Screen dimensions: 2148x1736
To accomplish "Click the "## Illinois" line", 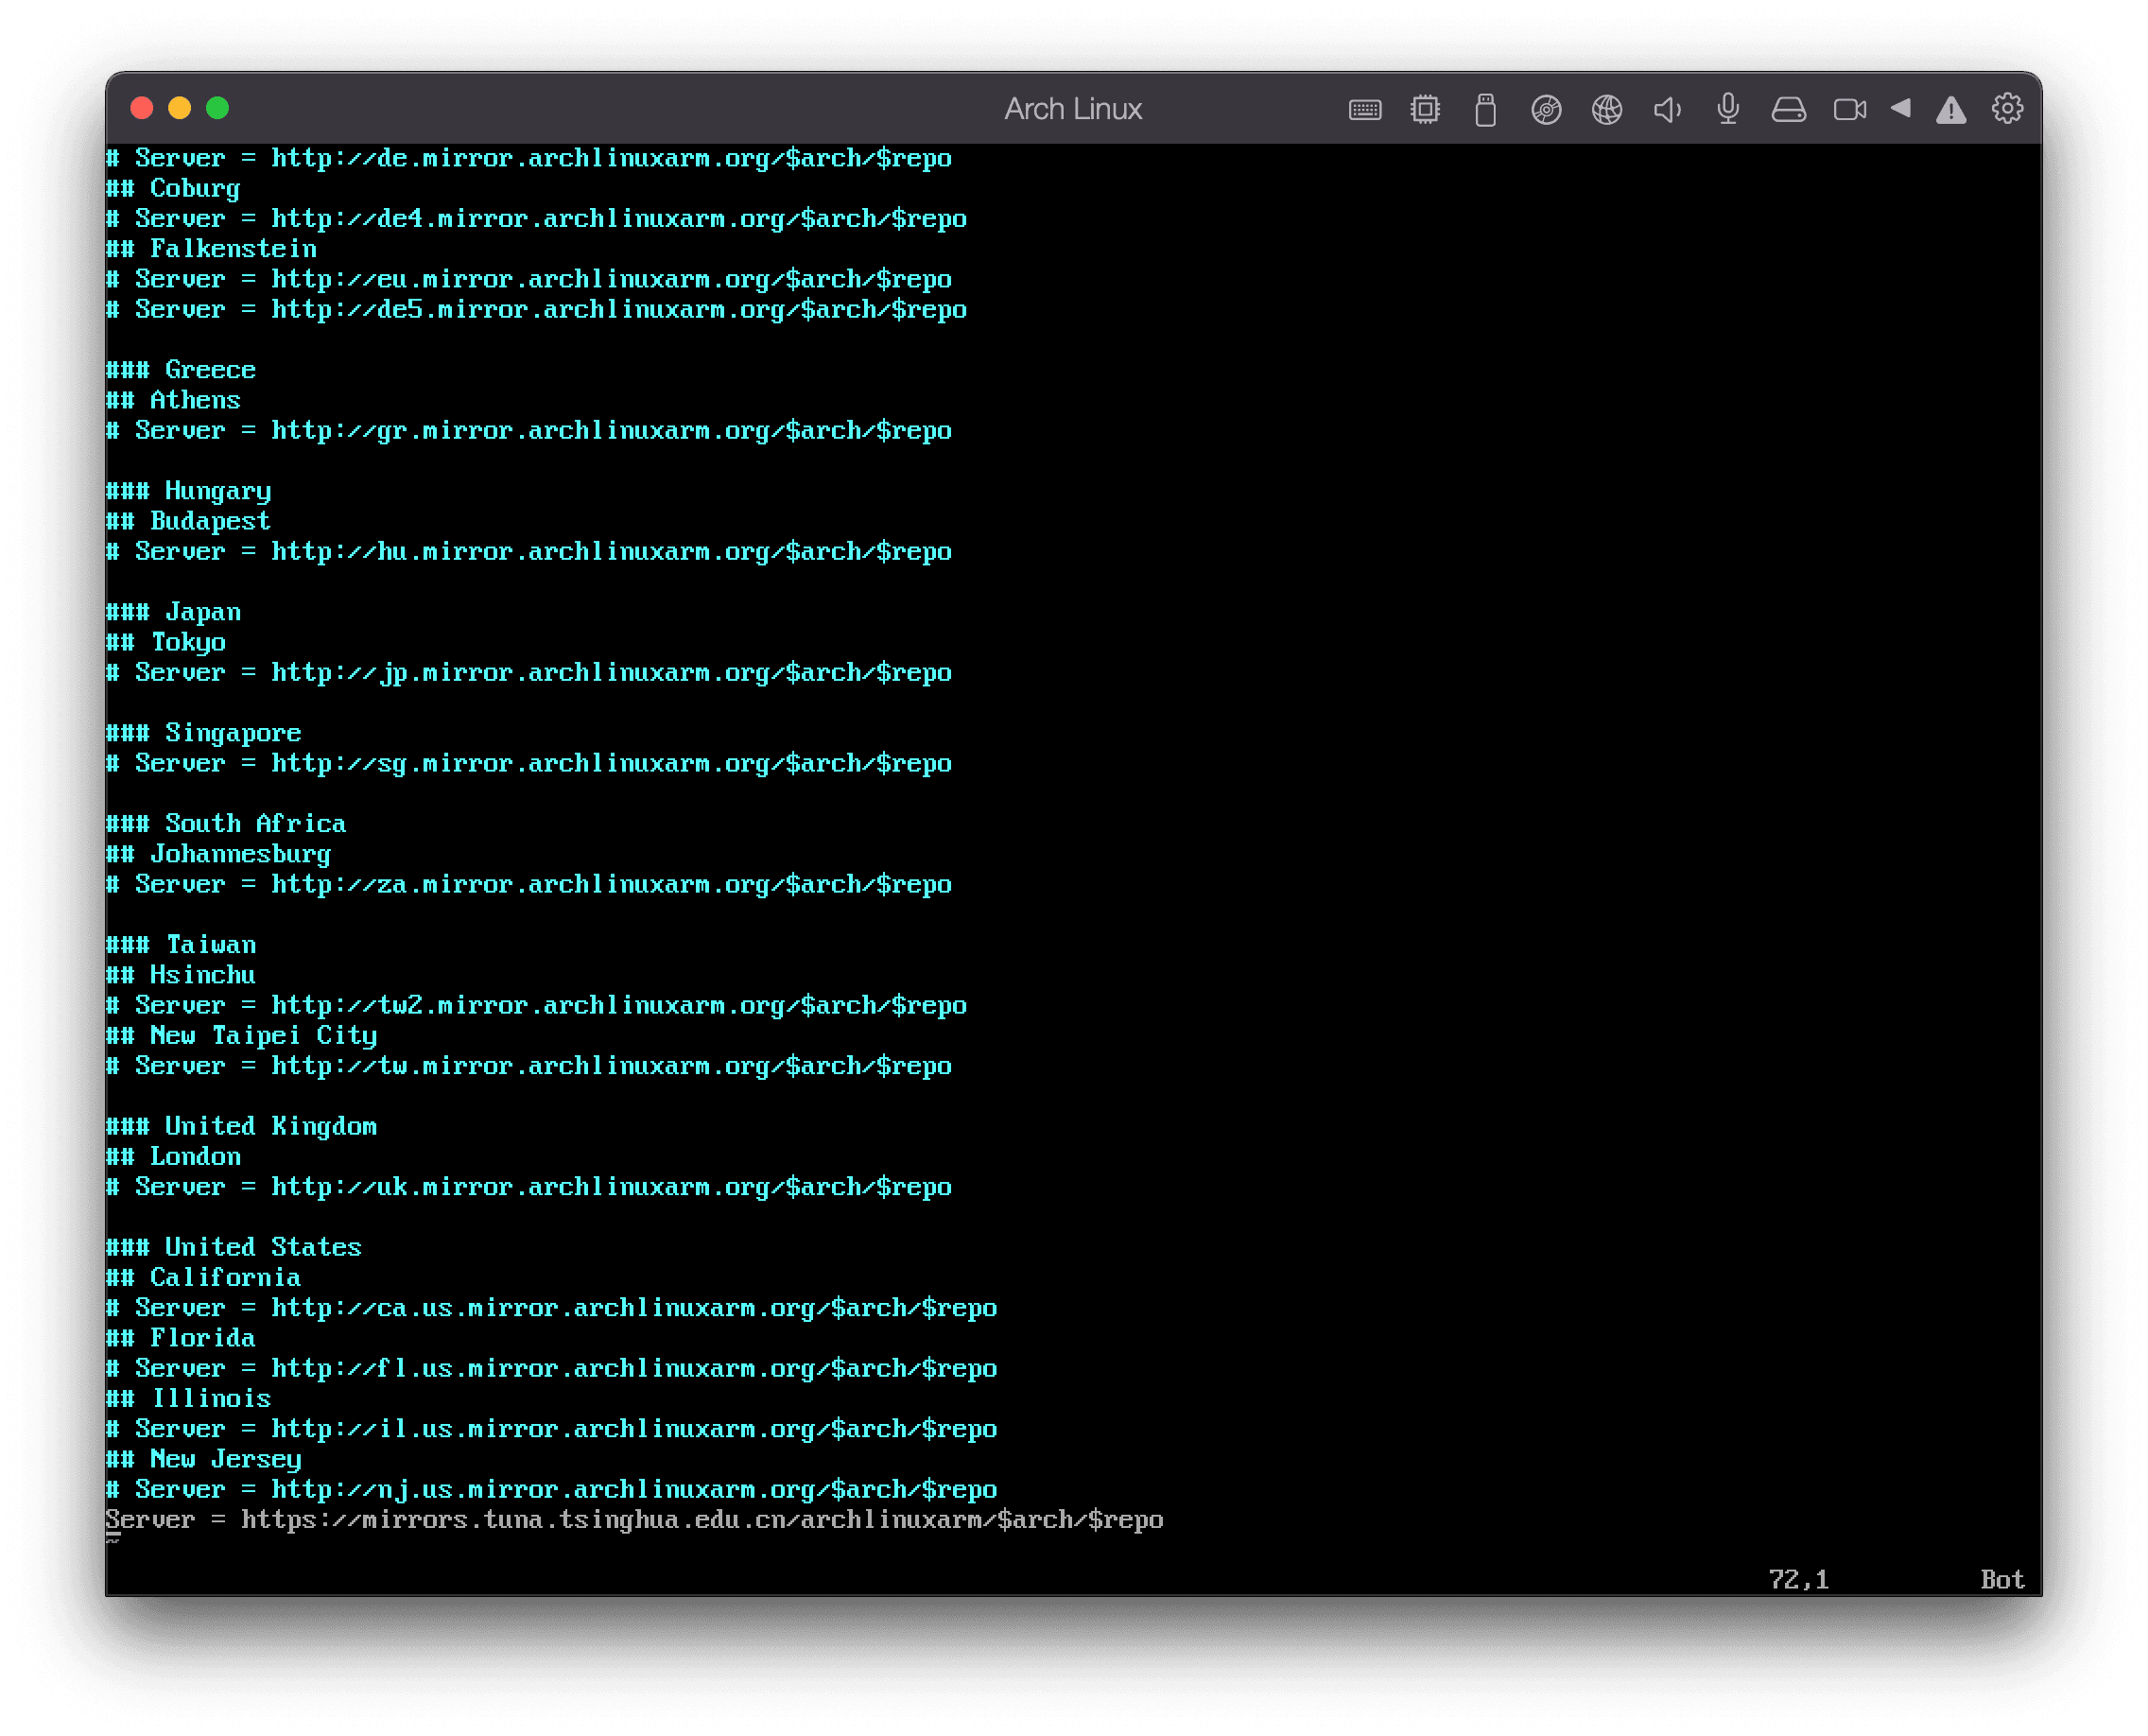I will pyautogui.click(x=189, y=1399).
